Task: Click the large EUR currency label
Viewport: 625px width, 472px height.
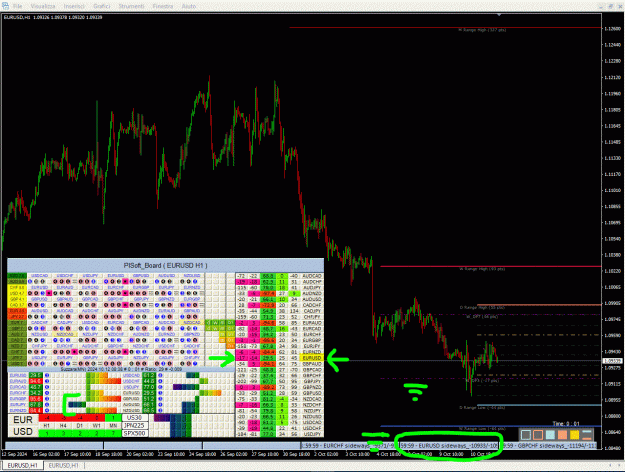Action: (23, 420)
